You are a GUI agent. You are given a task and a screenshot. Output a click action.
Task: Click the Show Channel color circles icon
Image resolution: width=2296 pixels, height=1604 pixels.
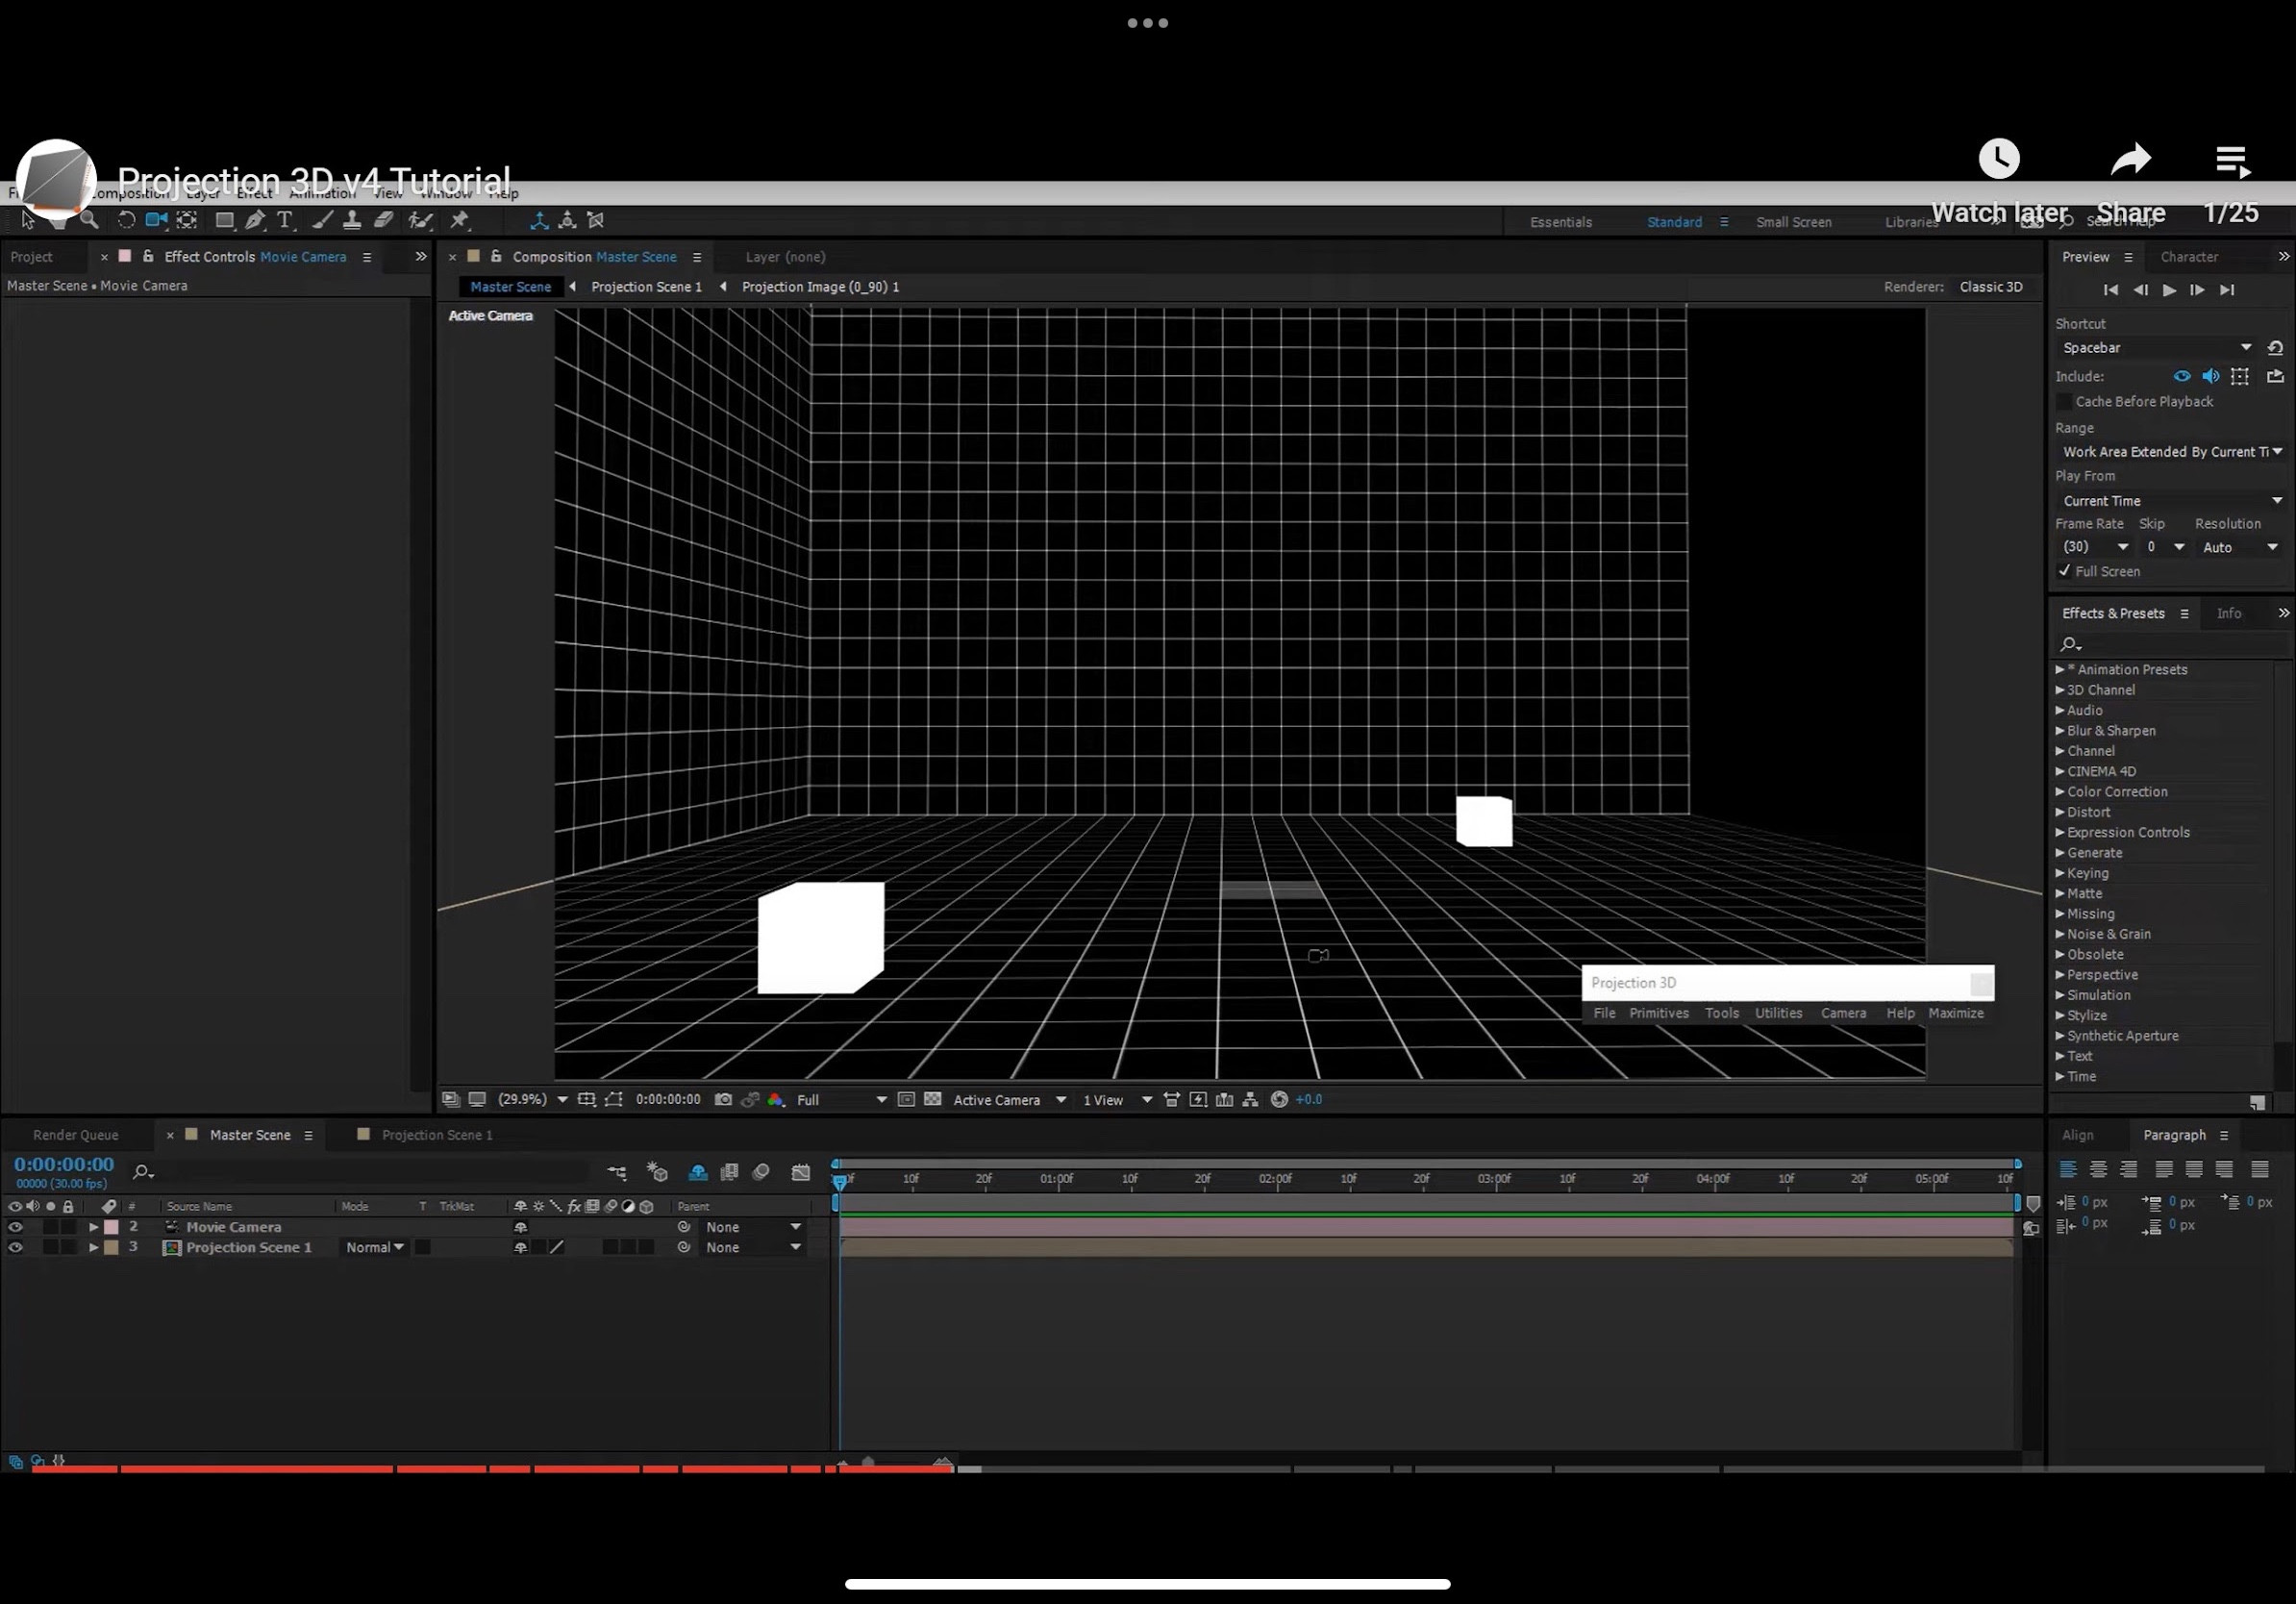[776, 1099]
